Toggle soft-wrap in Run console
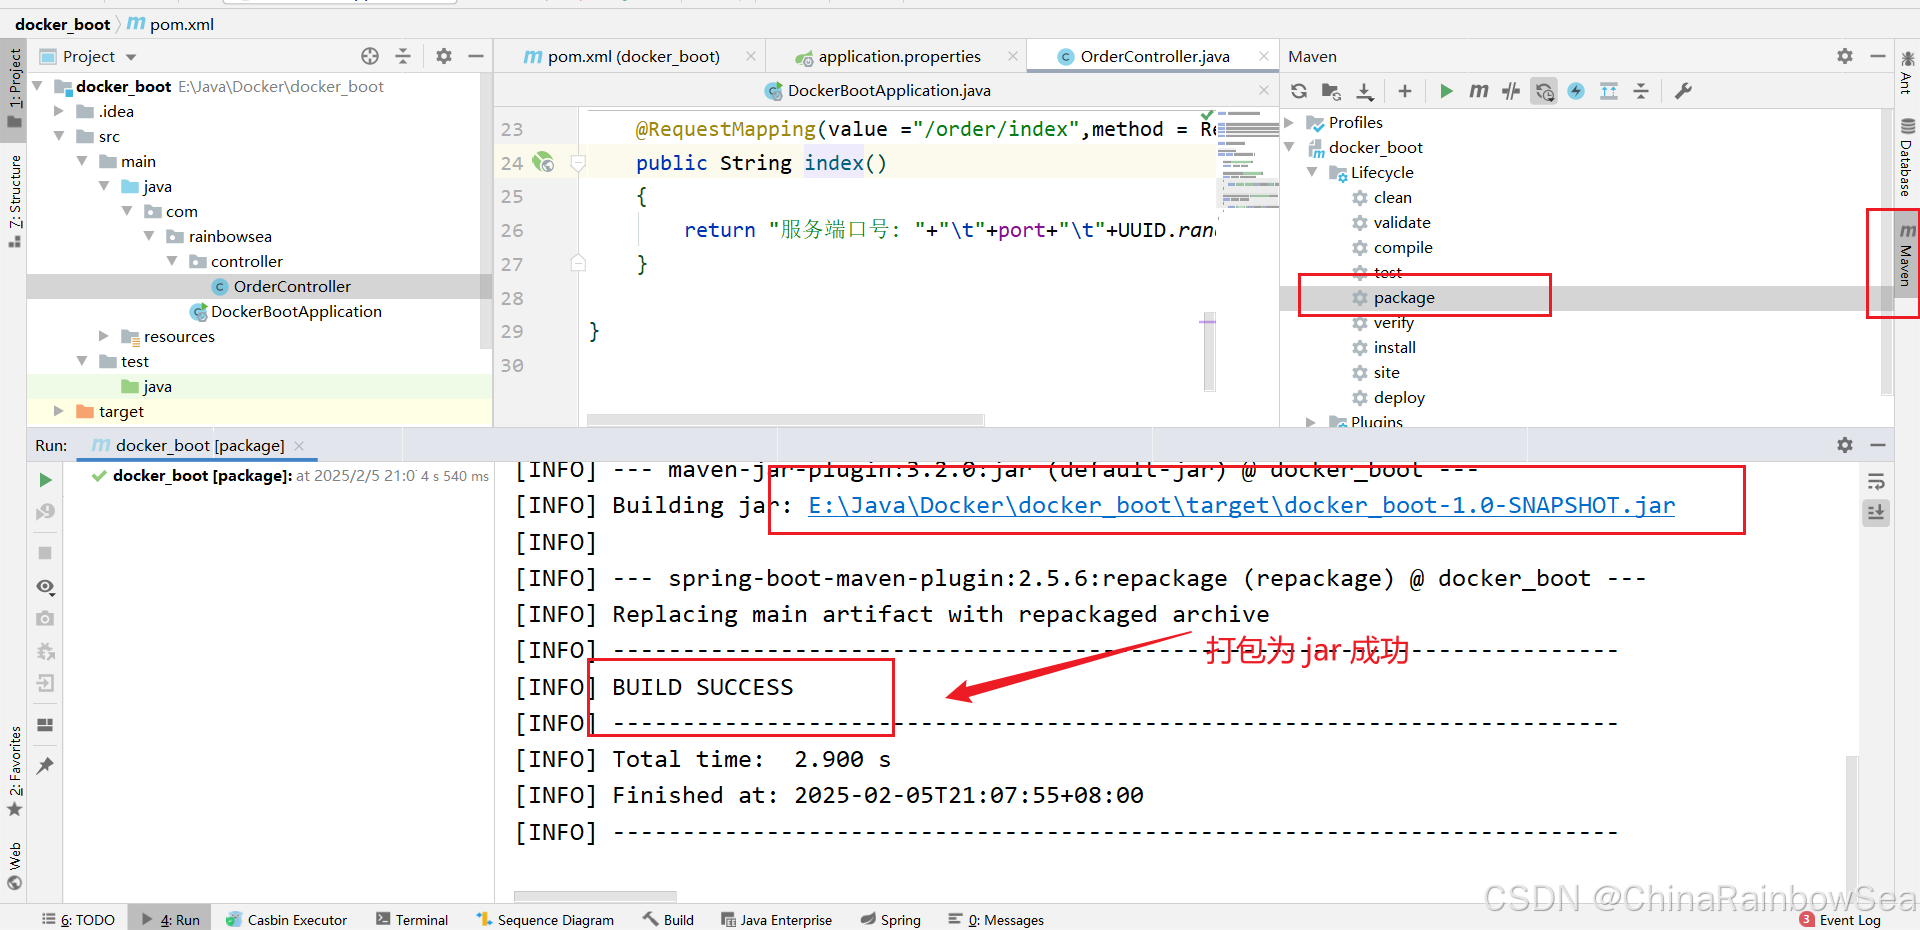 click(x=1876, y=482)
